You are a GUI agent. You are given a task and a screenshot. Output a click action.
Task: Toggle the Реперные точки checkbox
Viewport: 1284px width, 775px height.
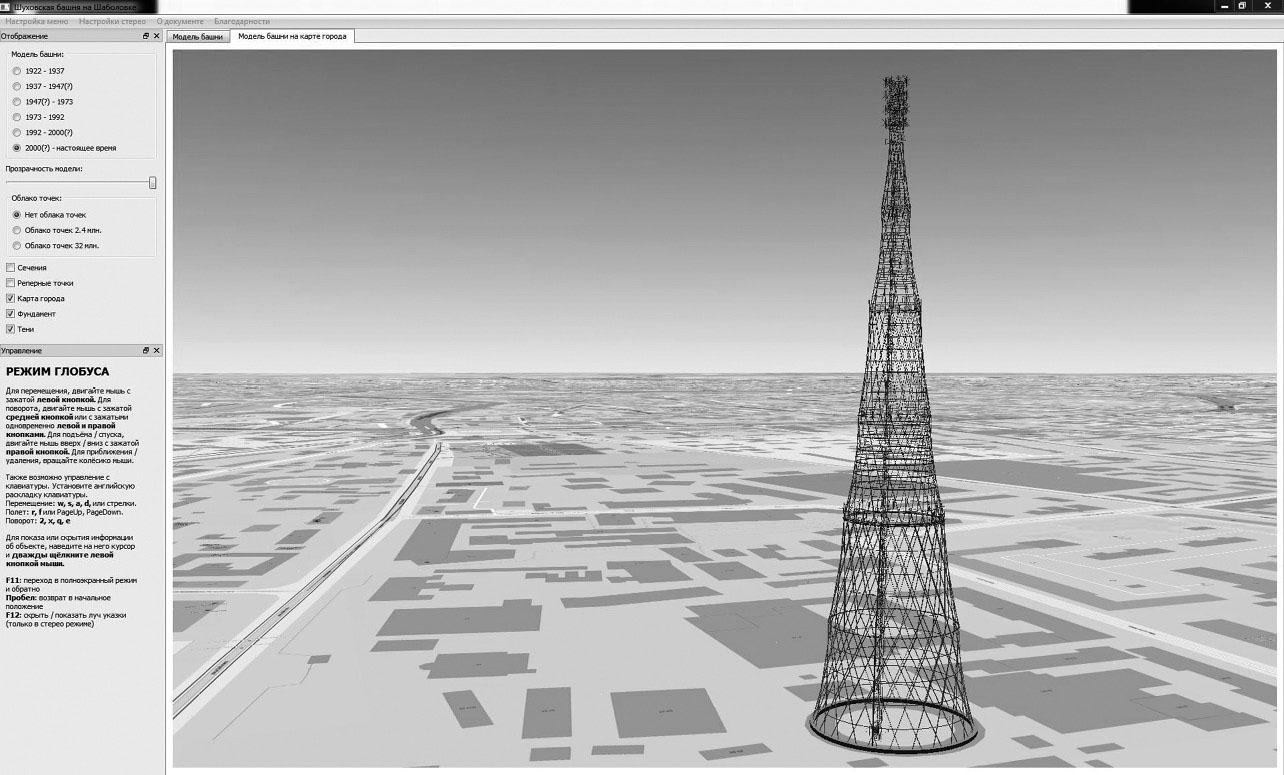[10, 283]
